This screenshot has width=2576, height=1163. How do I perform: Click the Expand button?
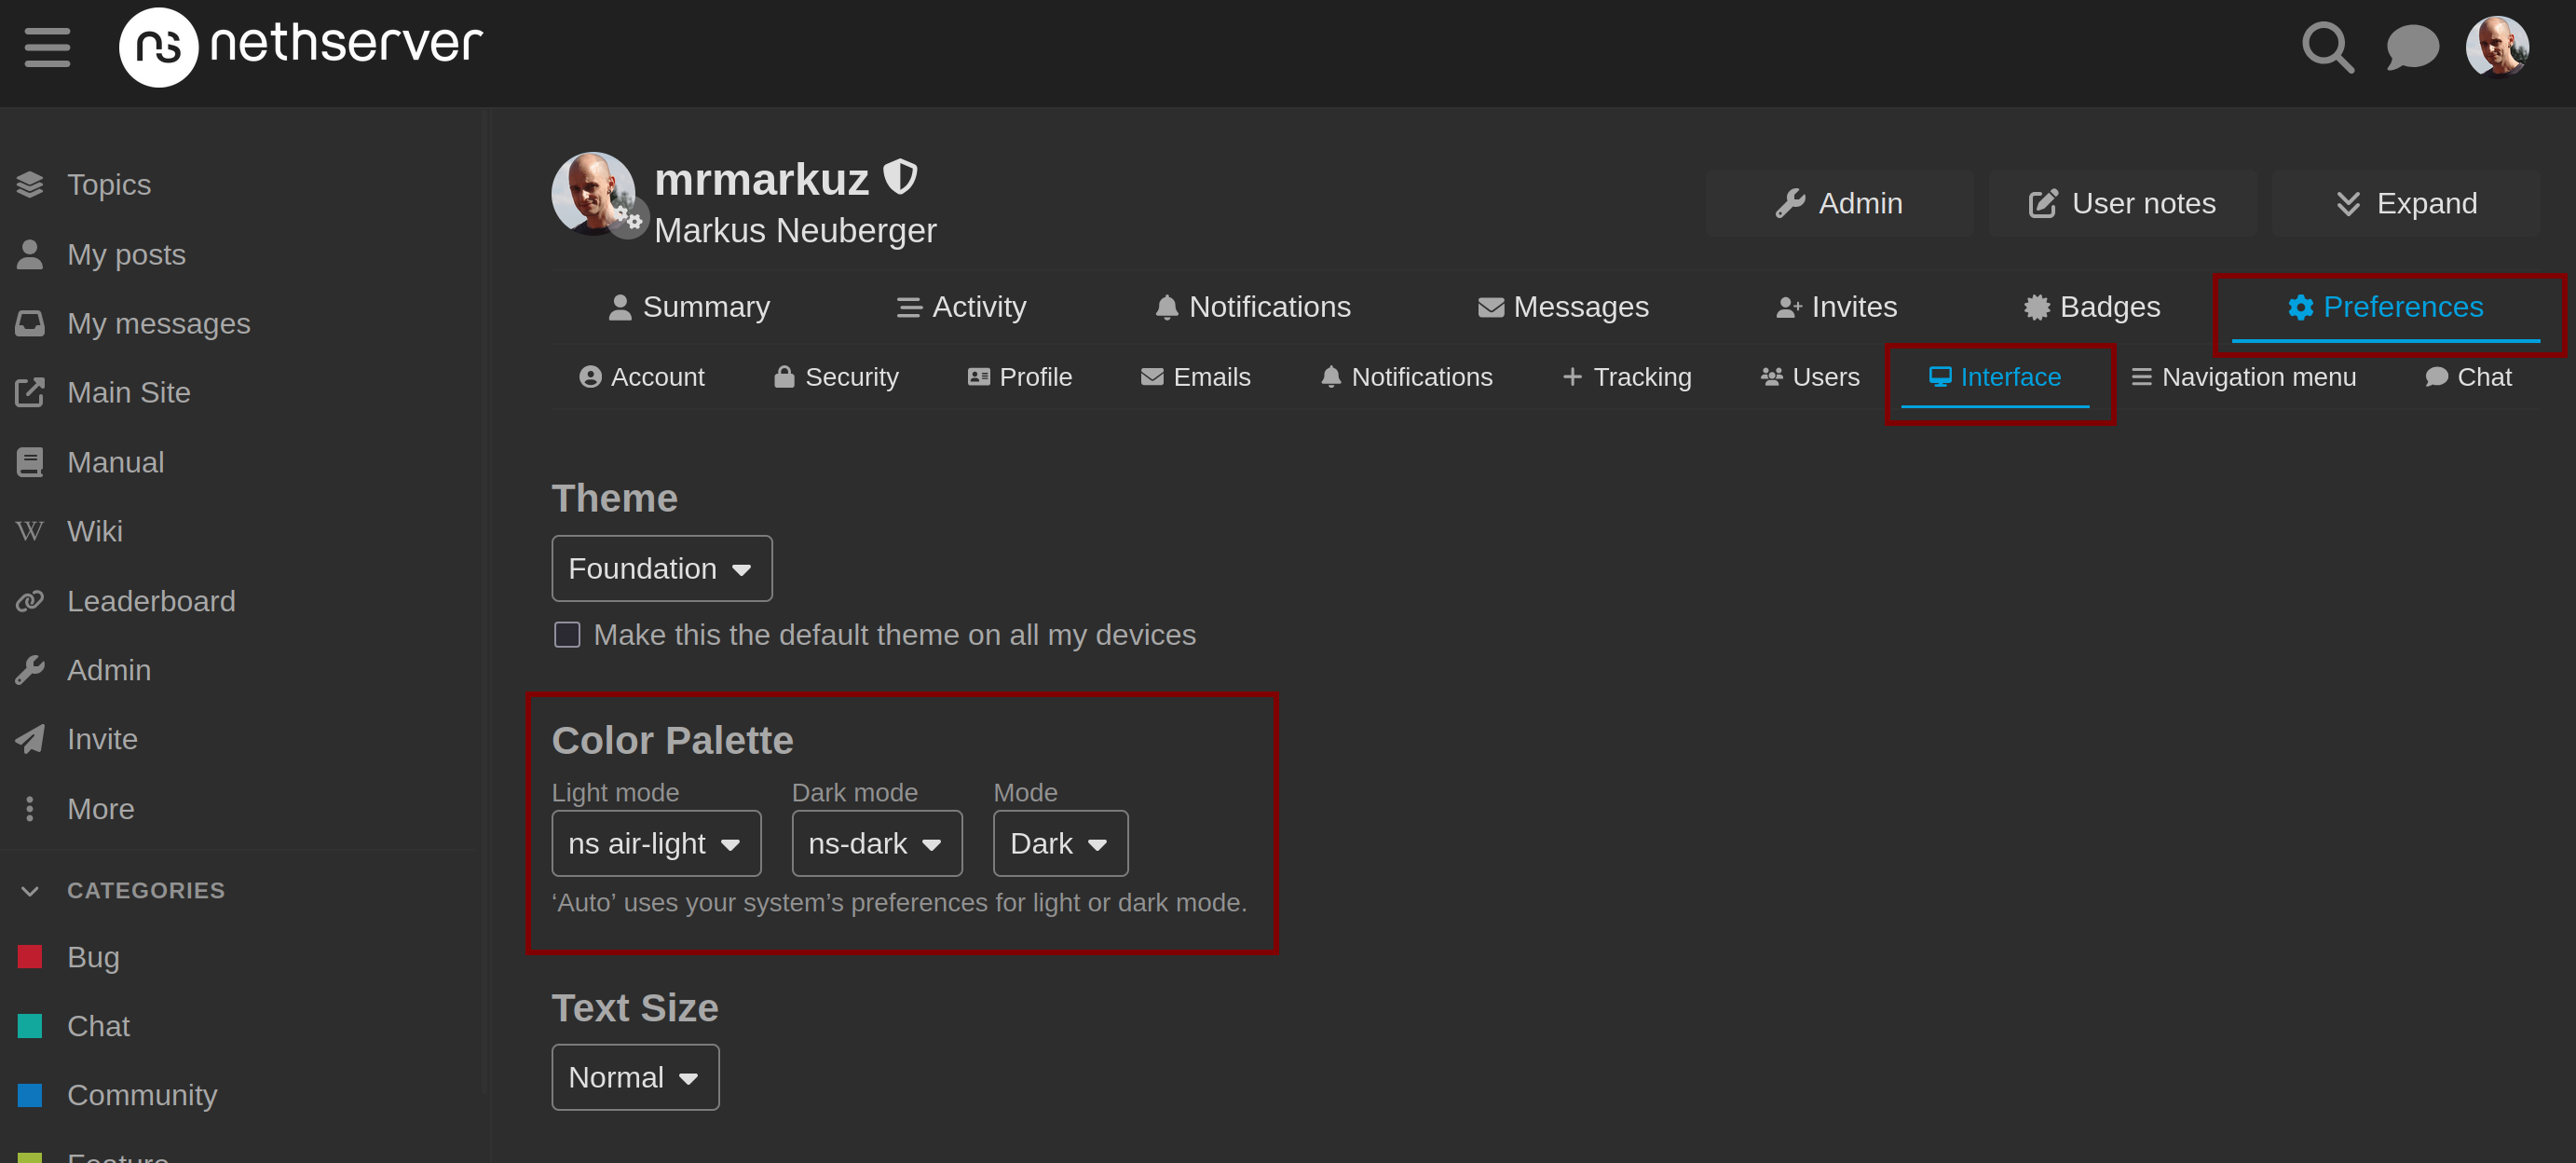(x=2406, y=204)
